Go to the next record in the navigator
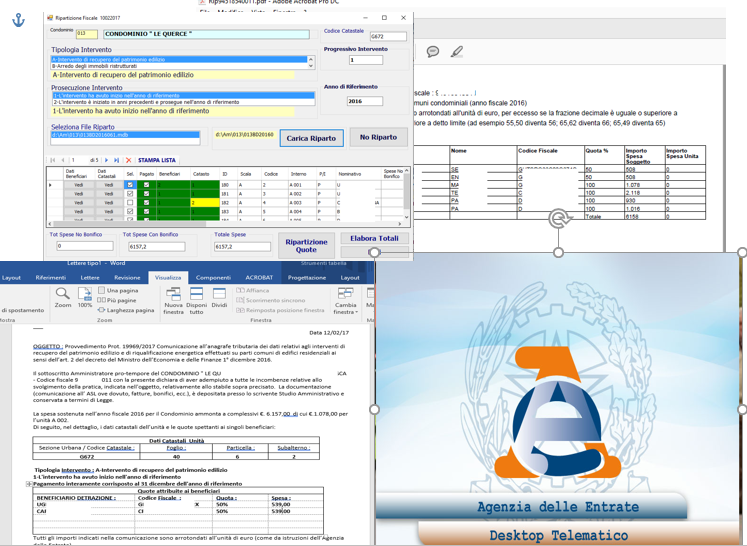Screen dimensions: 747x546 coord(106,160)
